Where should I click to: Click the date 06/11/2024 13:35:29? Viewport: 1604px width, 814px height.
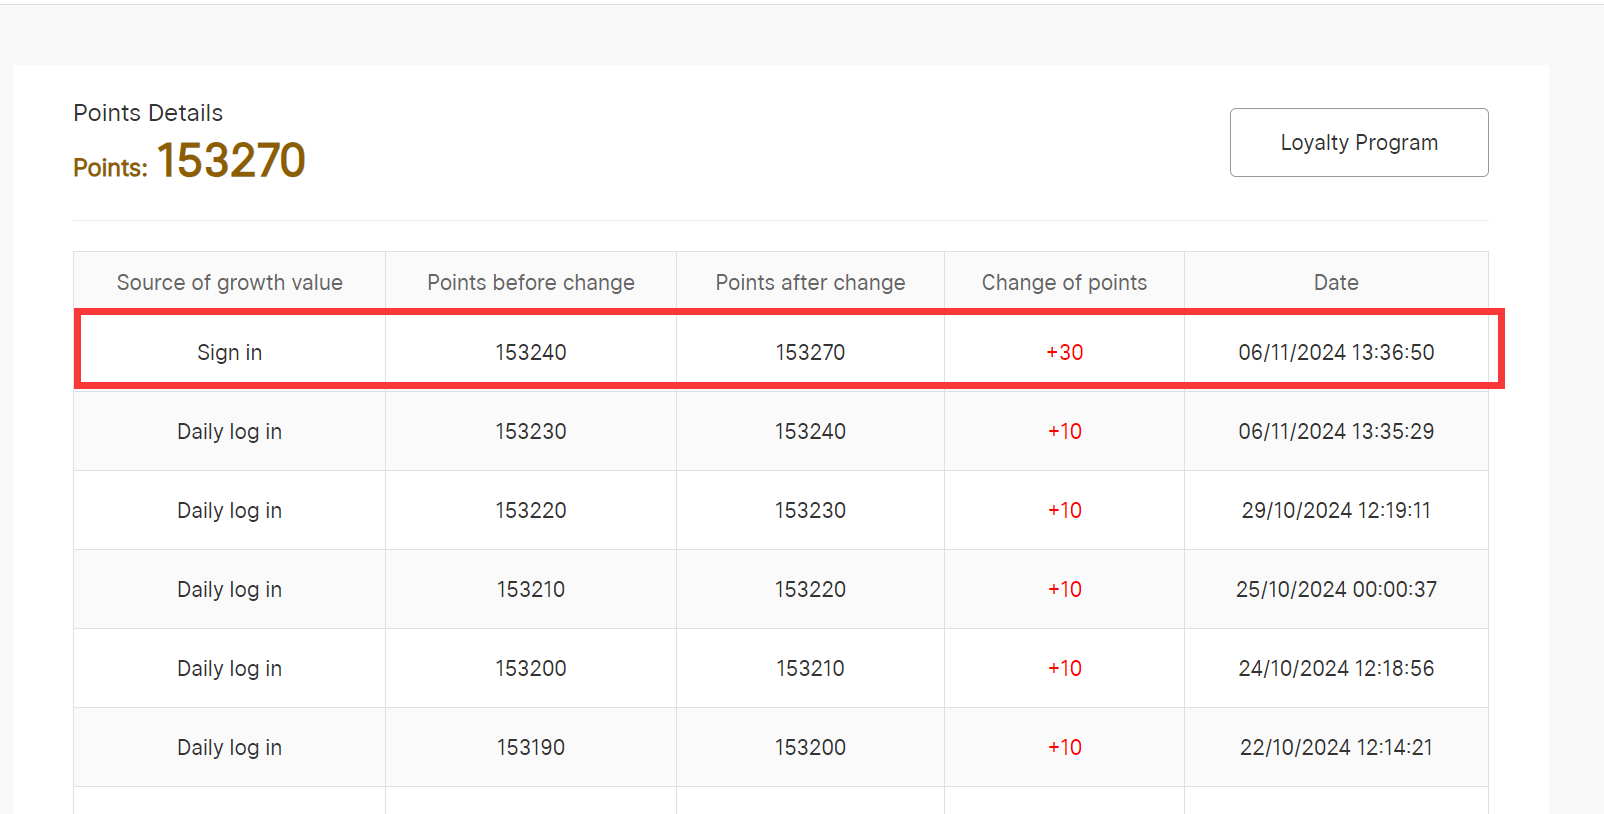(x=1335, y=431)
